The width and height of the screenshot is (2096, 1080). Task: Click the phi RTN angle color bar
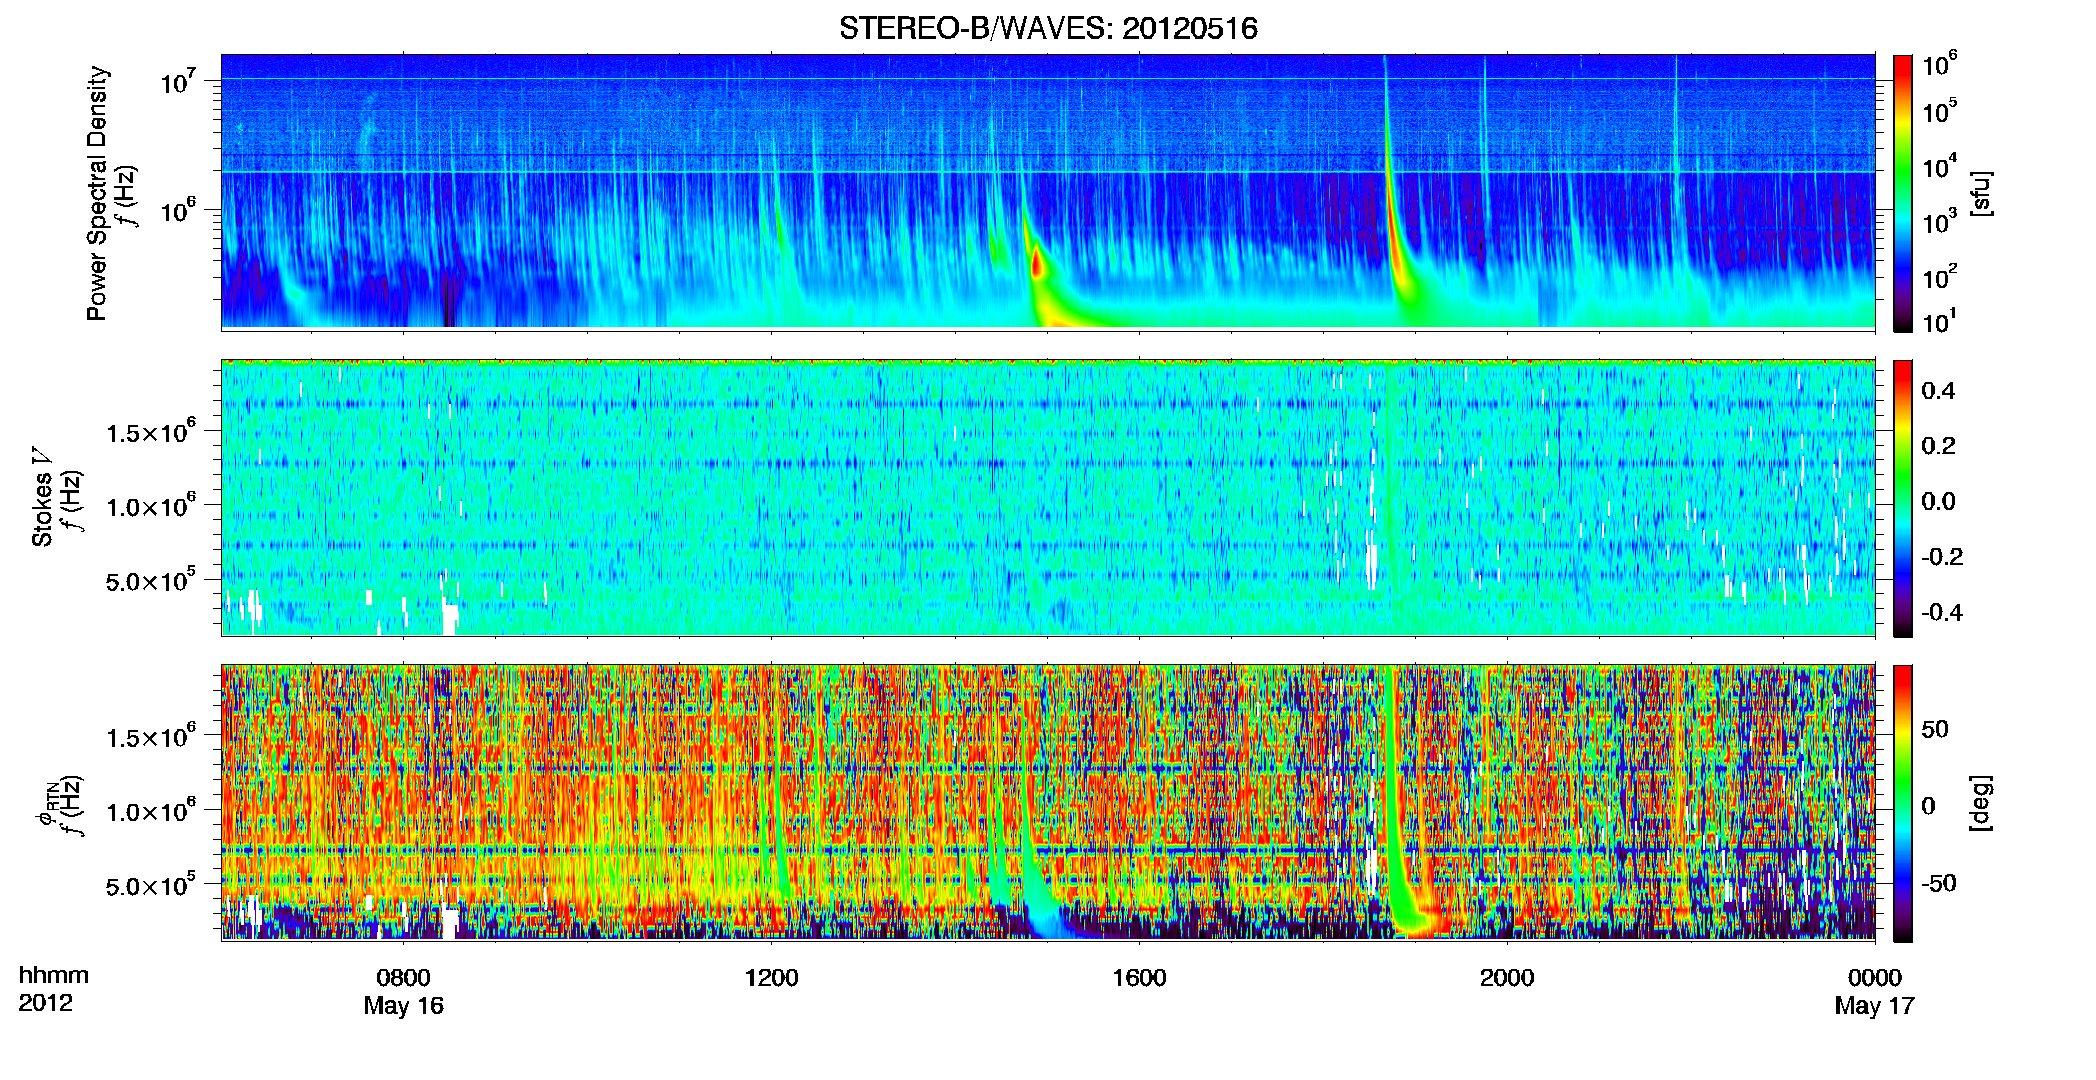(1903, 803)
